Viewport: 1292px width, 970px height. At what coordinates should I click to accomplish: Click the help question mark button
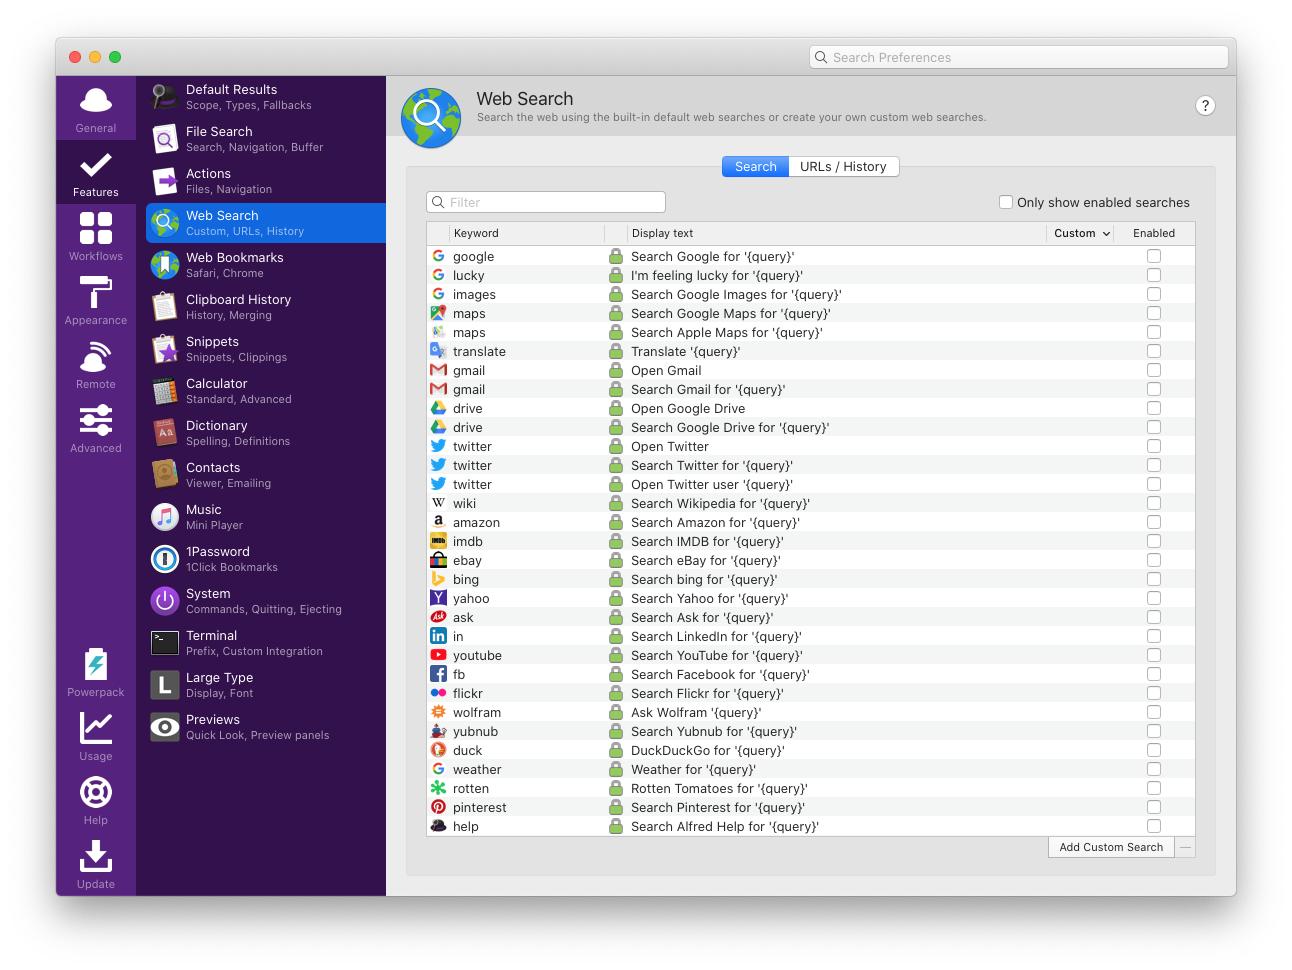pyautogui.click(x=1205, y=106)
